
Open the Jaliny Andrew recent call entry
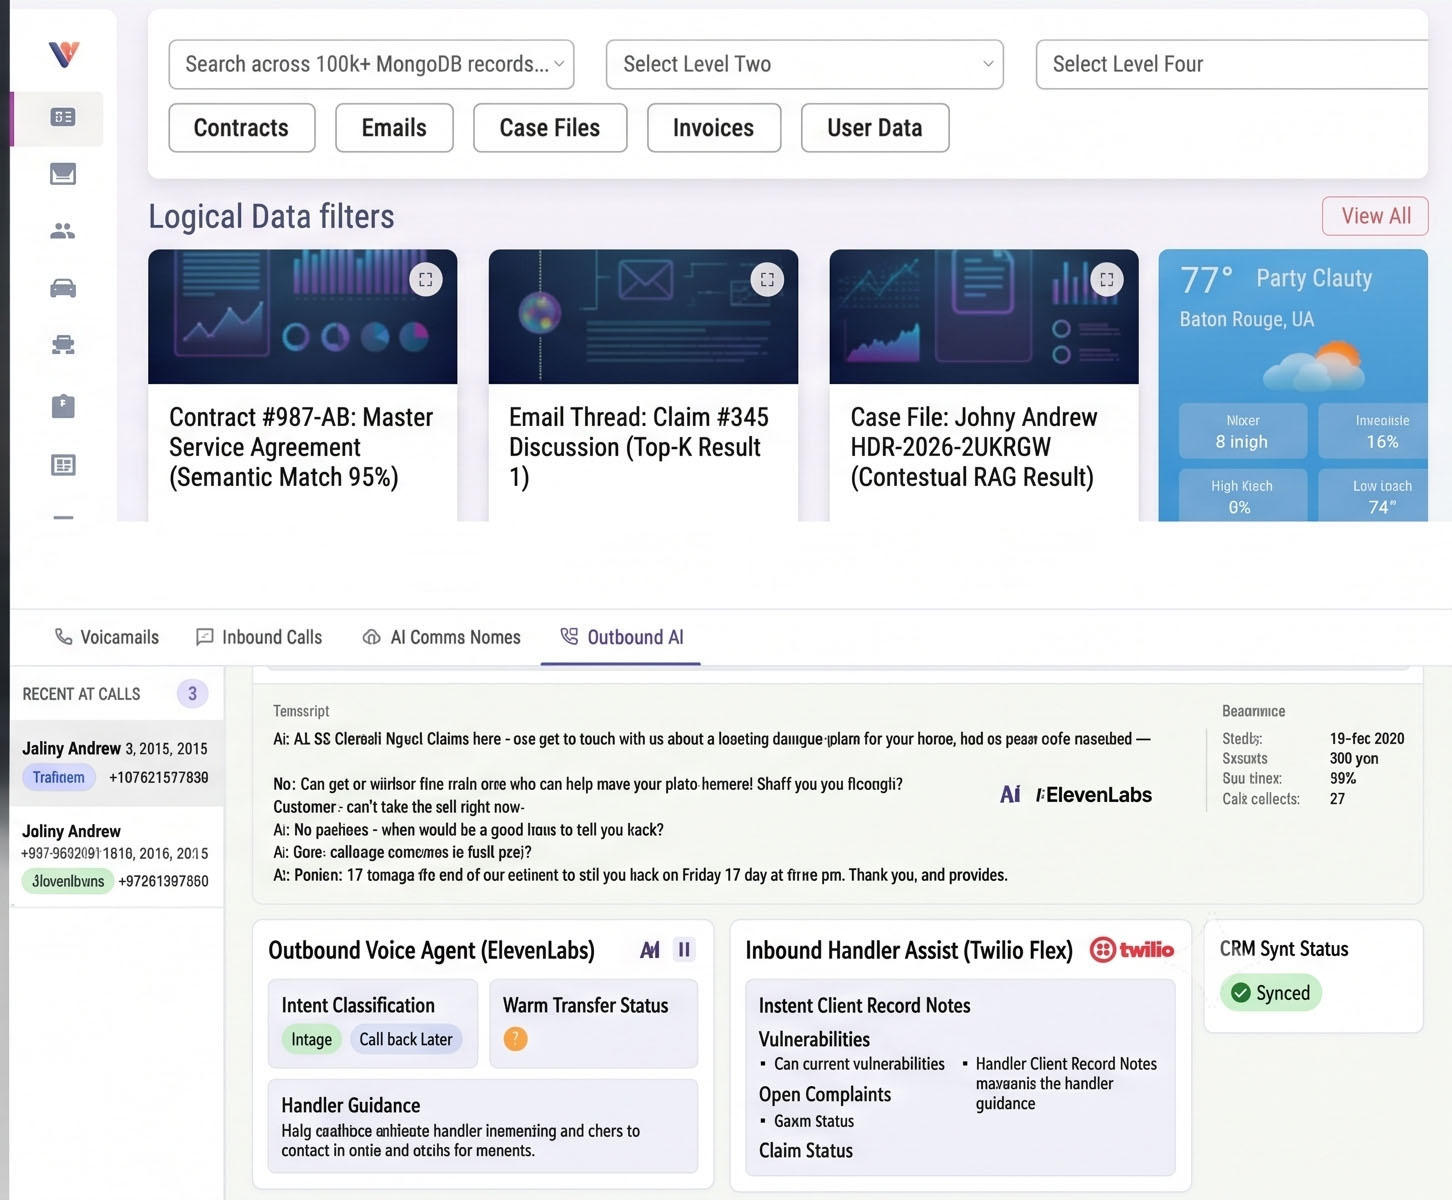[116, 763]
